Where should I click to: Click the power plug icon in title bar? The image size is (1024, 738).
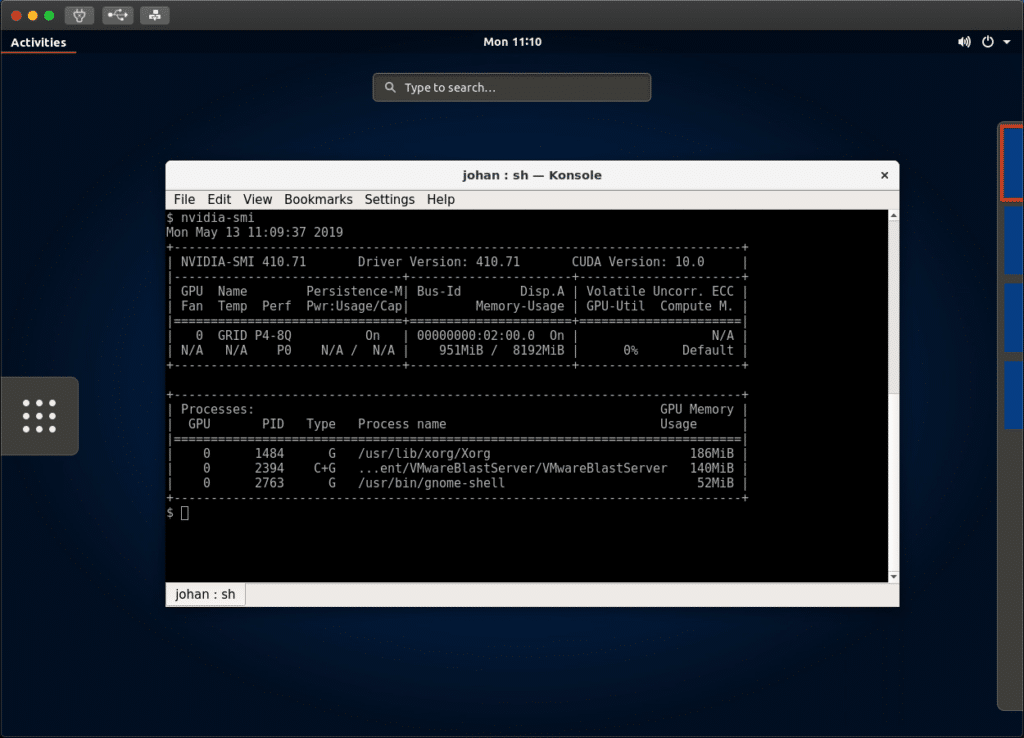(x=80, y=16)
